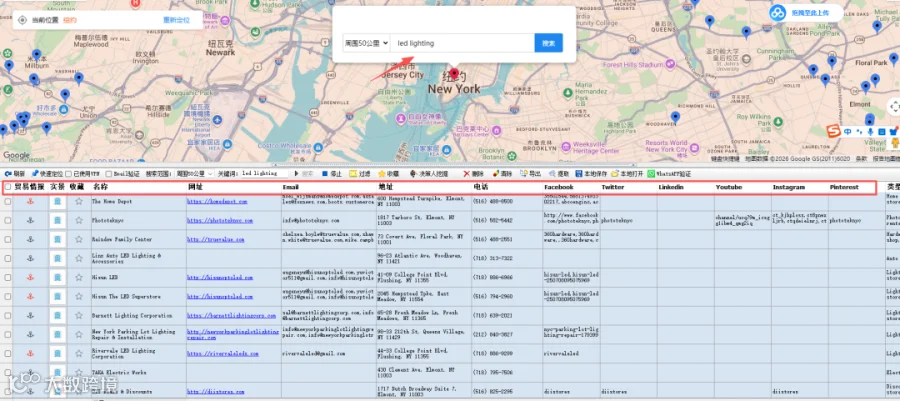Check the The Home Depot row checkbox

click(x=8, y=201)
